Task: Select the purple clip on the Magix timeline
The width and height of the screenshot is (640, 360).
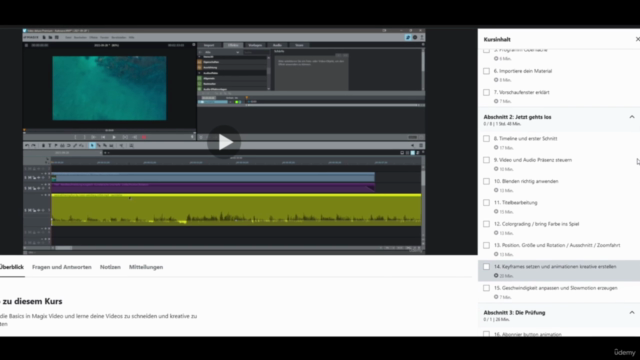Action: coord(213,188)
